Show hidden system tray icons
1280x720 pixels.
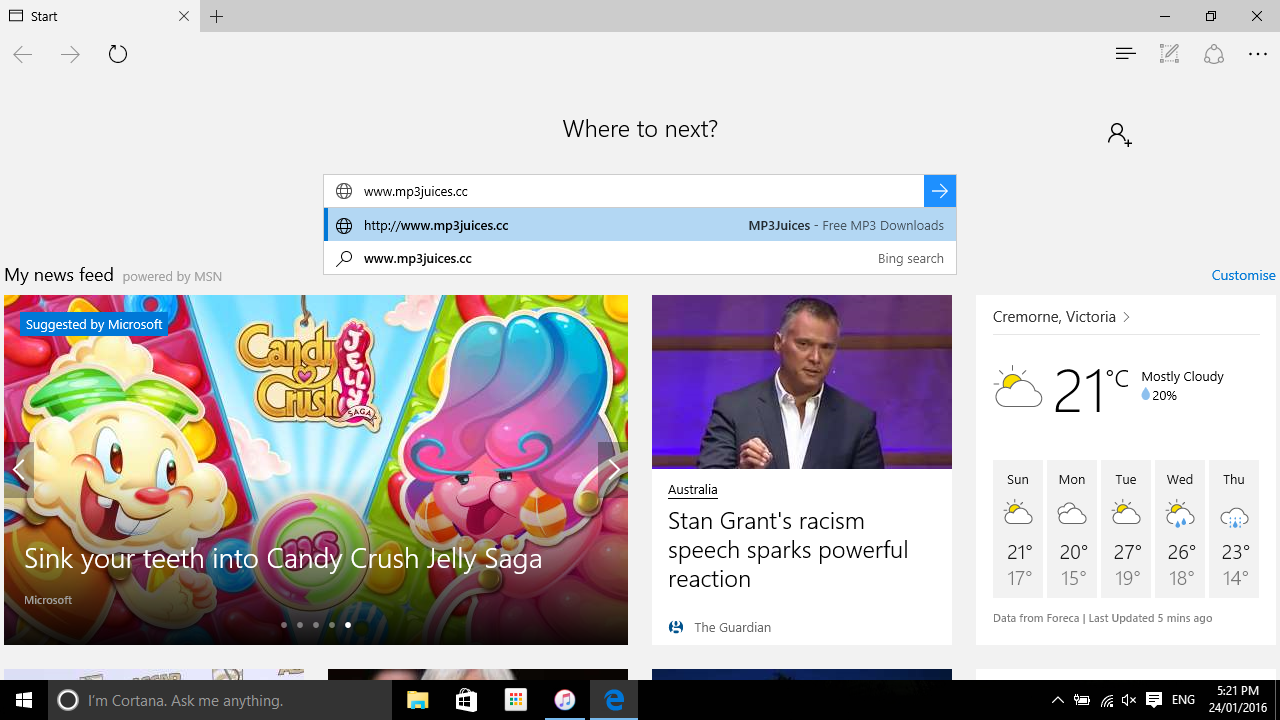click(1057, 700)
